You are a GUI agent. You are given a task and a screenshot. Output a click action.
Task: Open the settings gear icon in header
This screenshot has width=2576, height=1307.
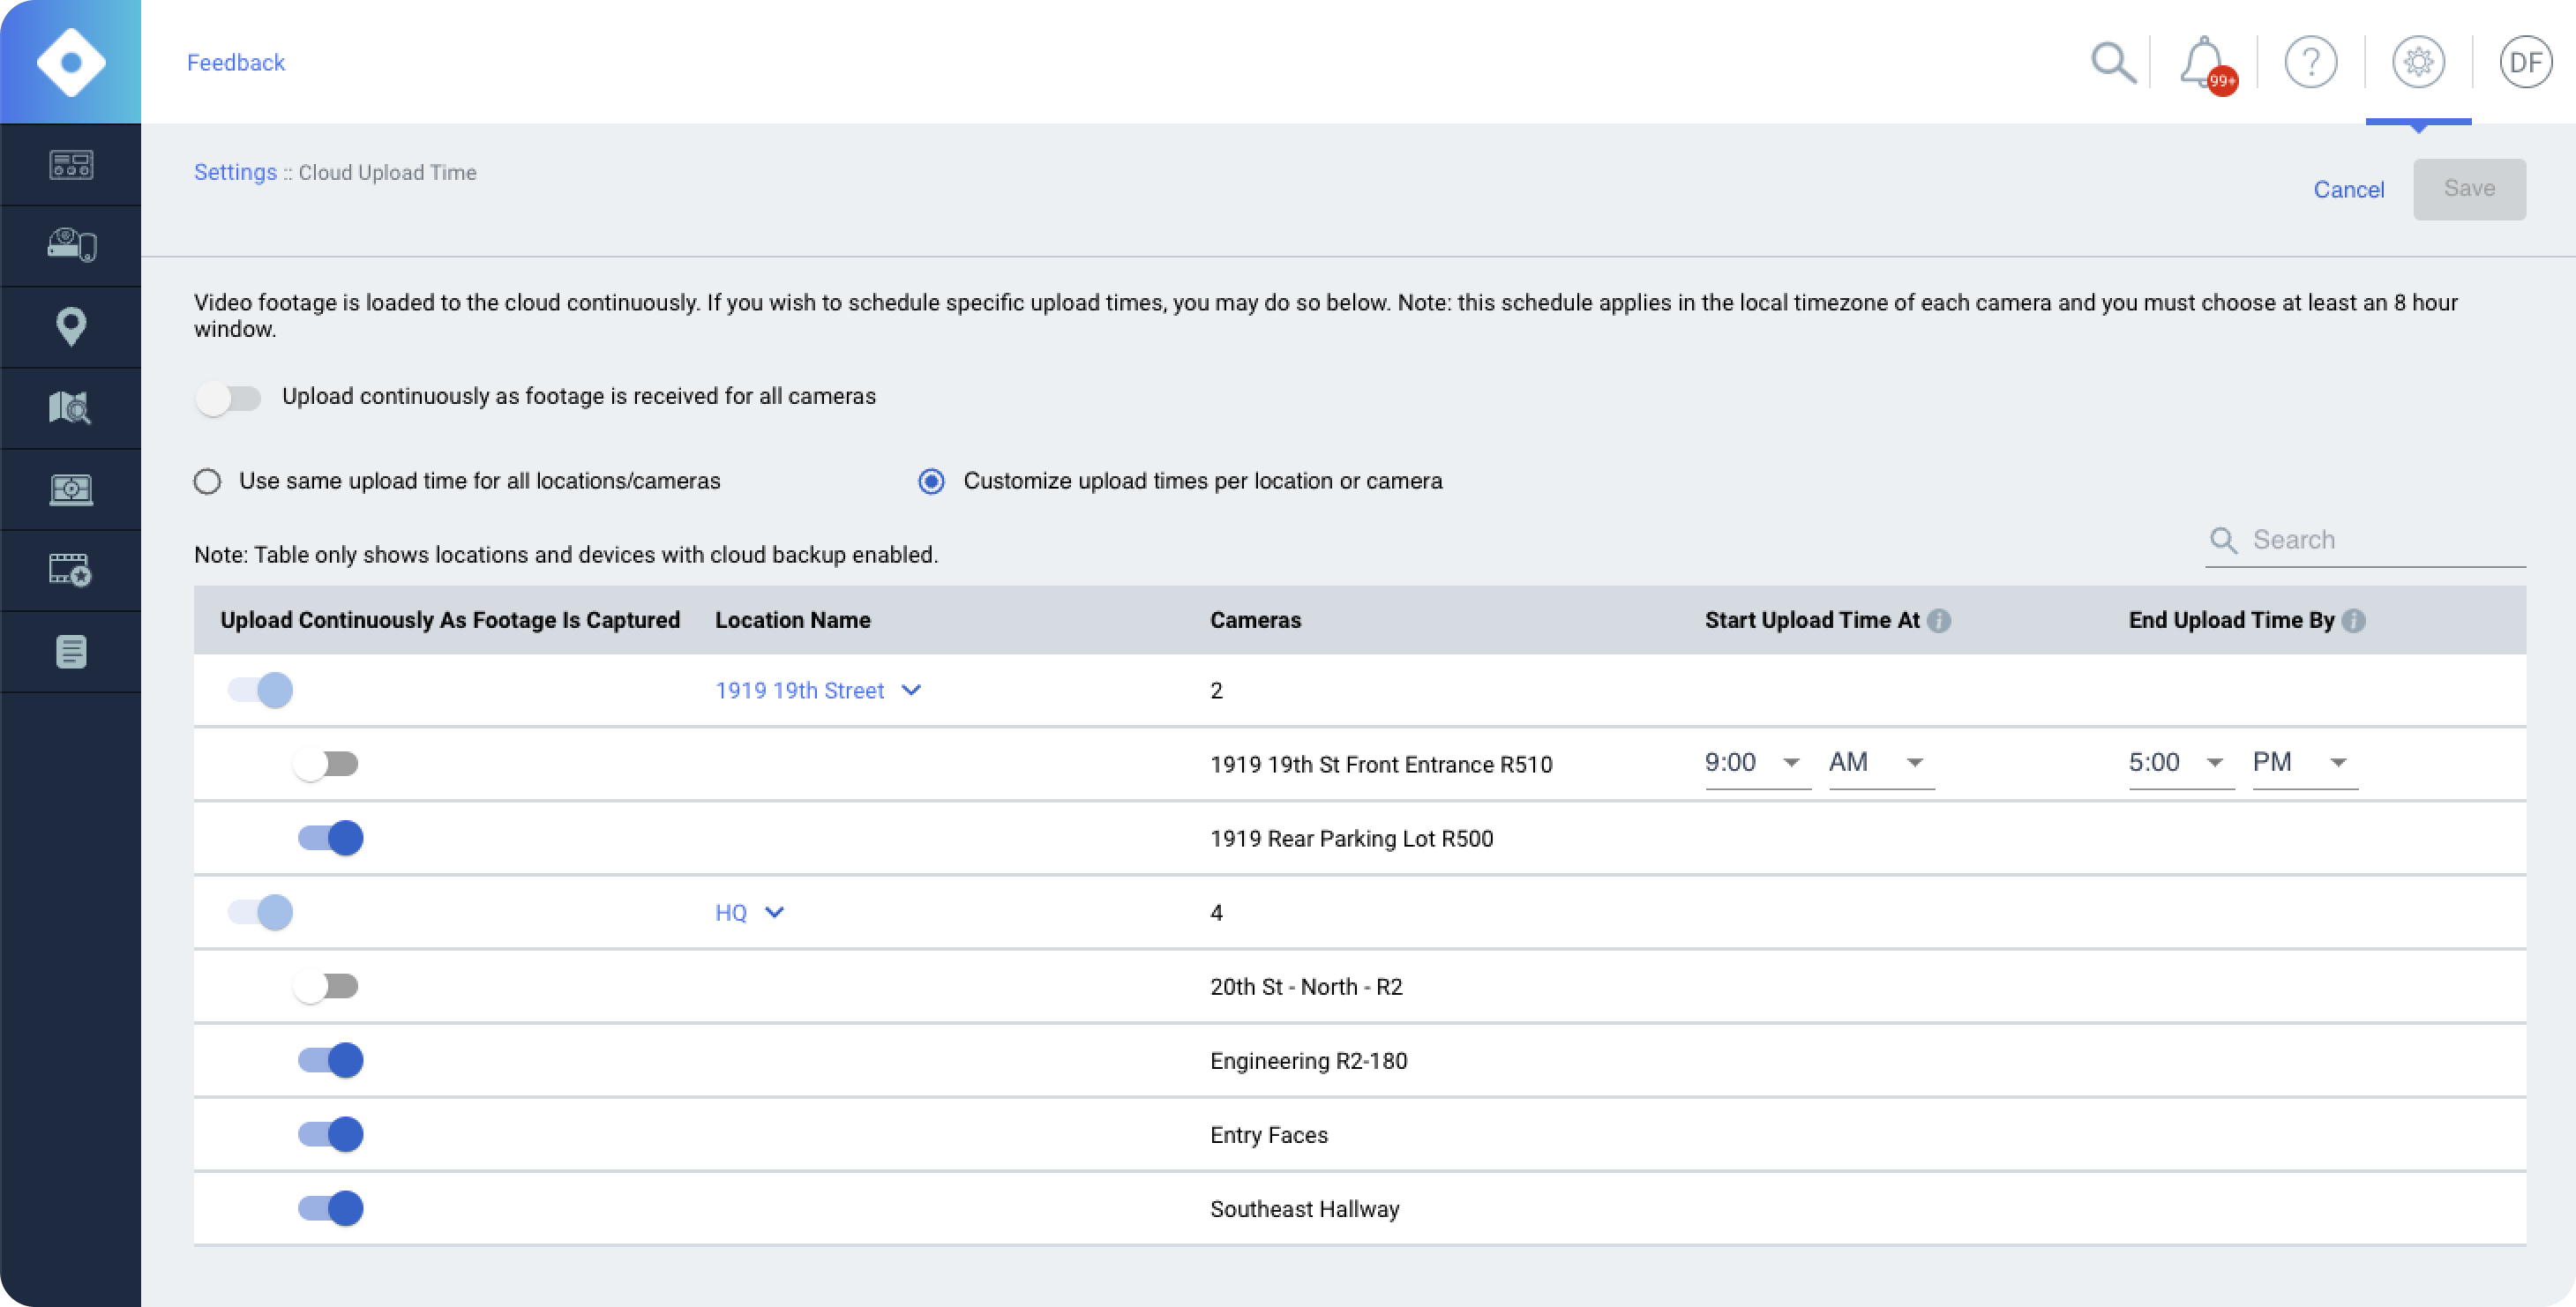click(2418, 63)
